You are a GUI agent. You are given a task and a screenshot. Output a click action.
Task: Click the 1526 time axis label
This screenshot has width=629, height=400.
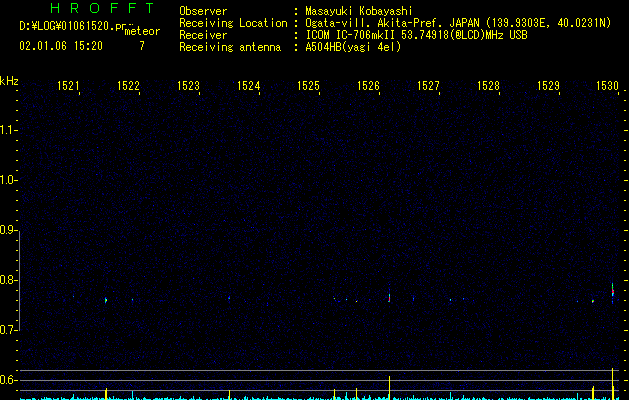point(368,85)
